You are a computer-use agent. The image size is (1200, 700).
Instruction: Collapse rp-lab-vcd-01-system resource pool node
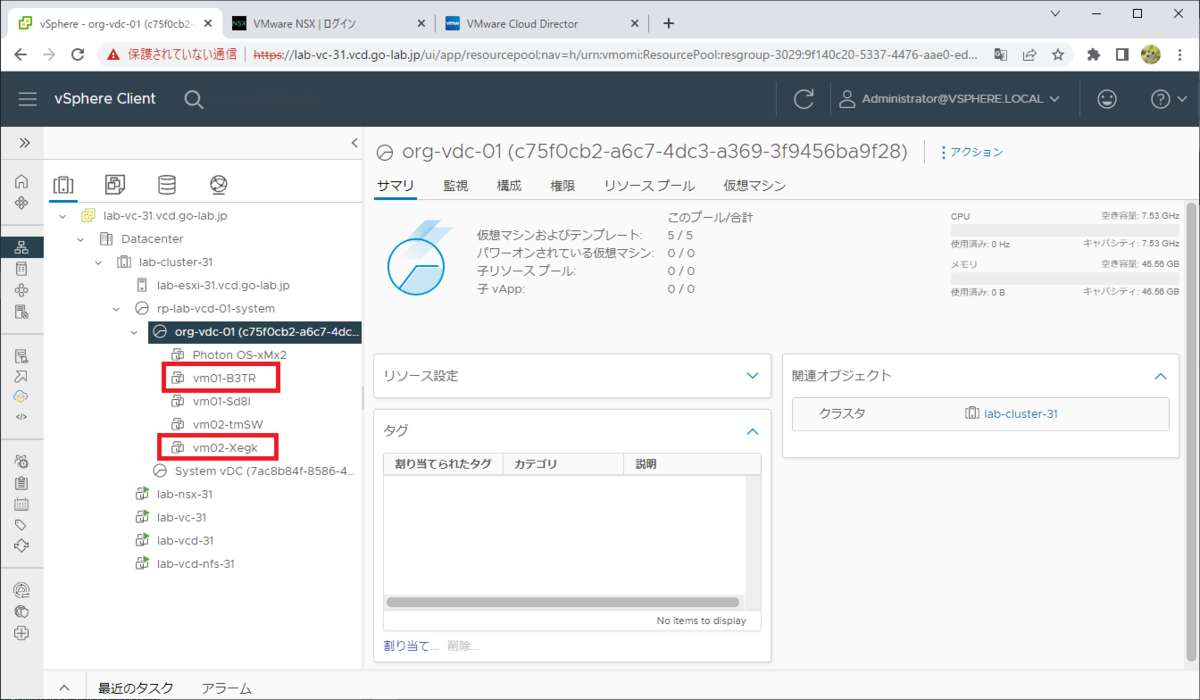[116, 309]
